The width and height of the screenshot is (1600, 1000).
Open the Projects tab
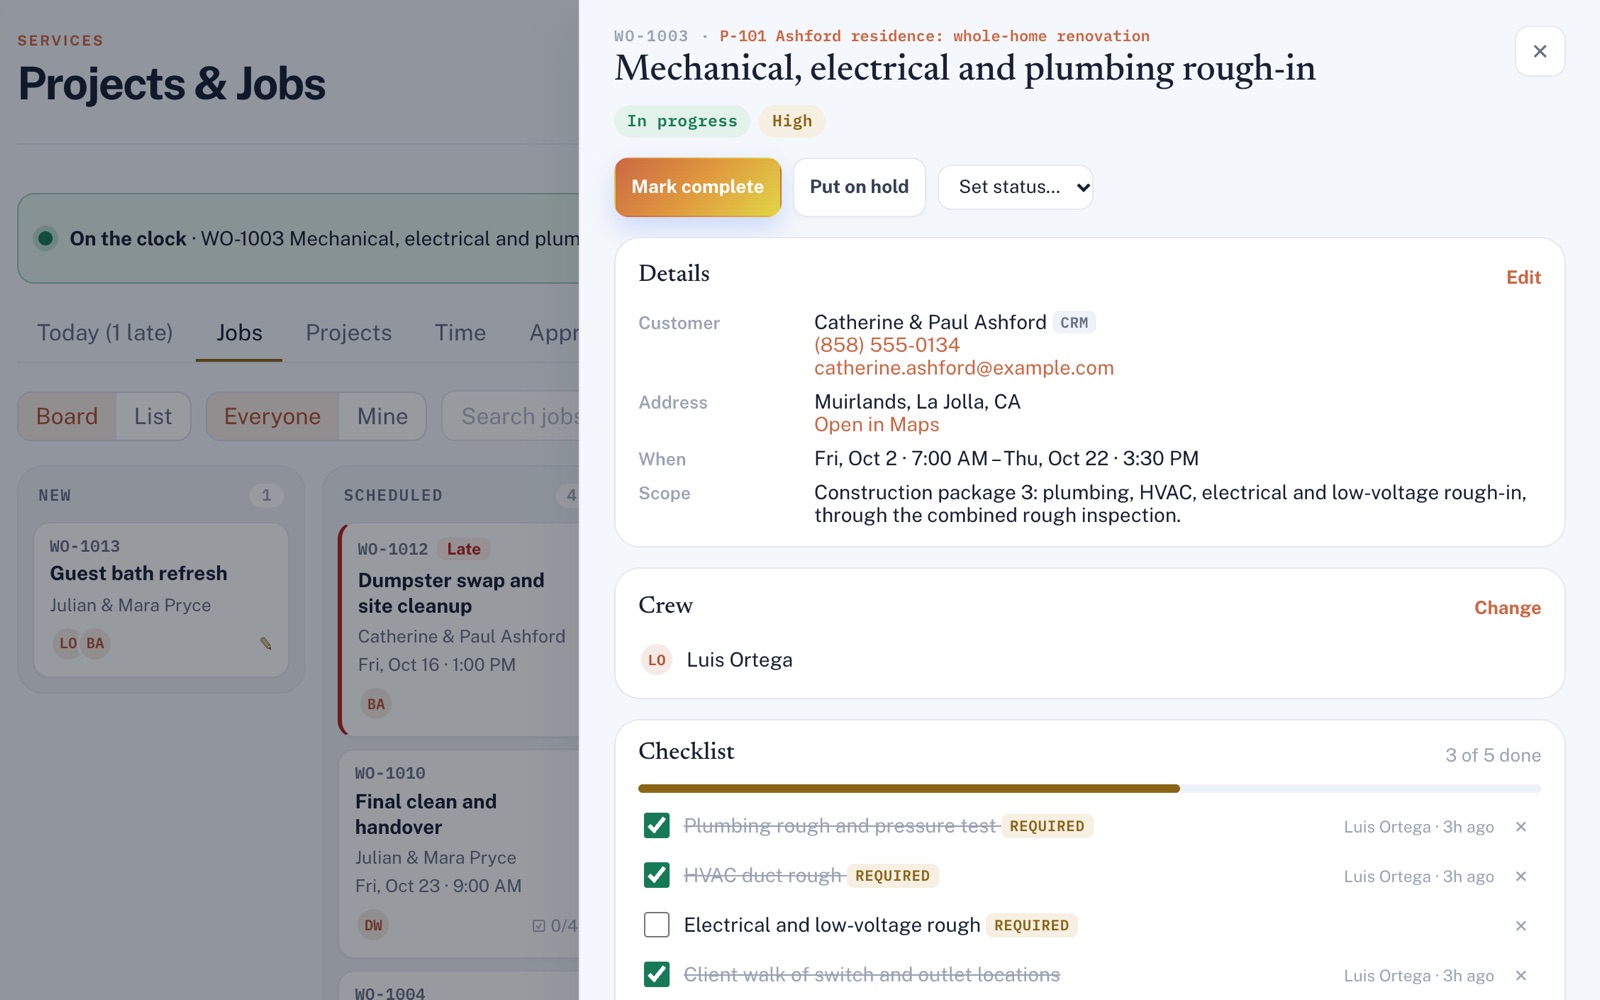(x=348, y=333)
